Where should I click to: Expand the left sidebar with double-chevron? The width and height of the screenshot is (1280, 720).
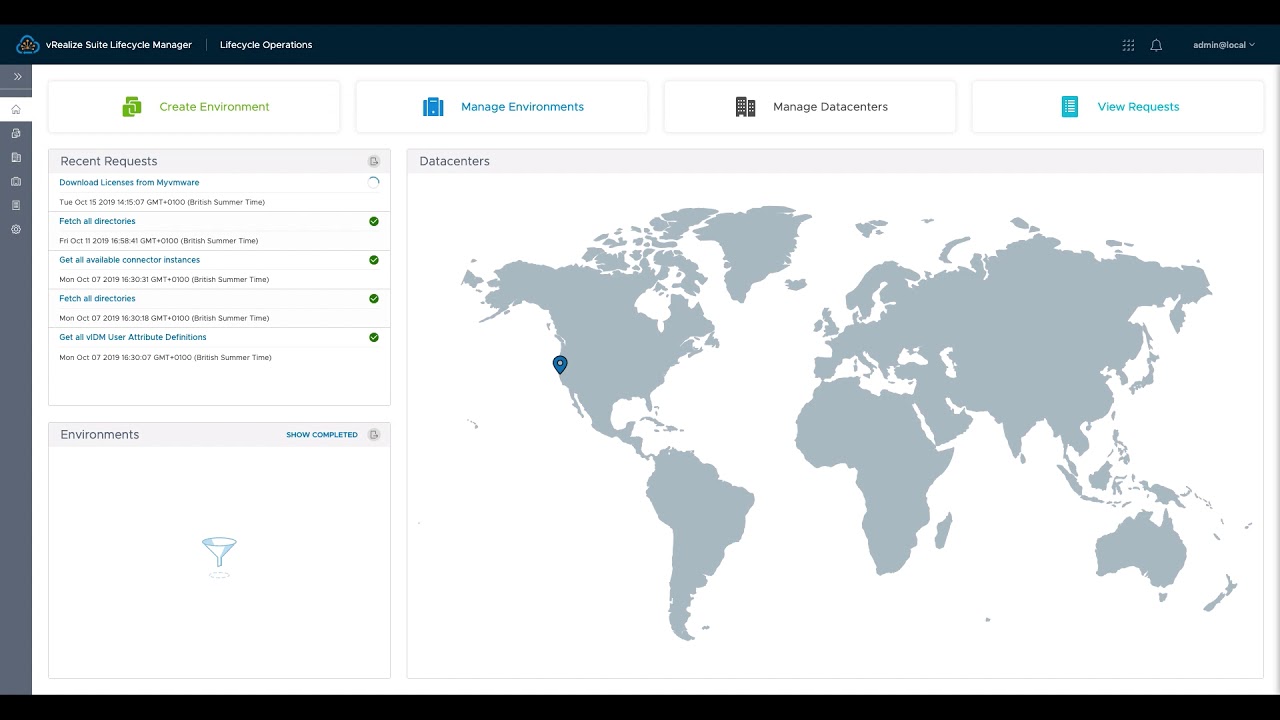pyautogui.click(x=17, y=77)
